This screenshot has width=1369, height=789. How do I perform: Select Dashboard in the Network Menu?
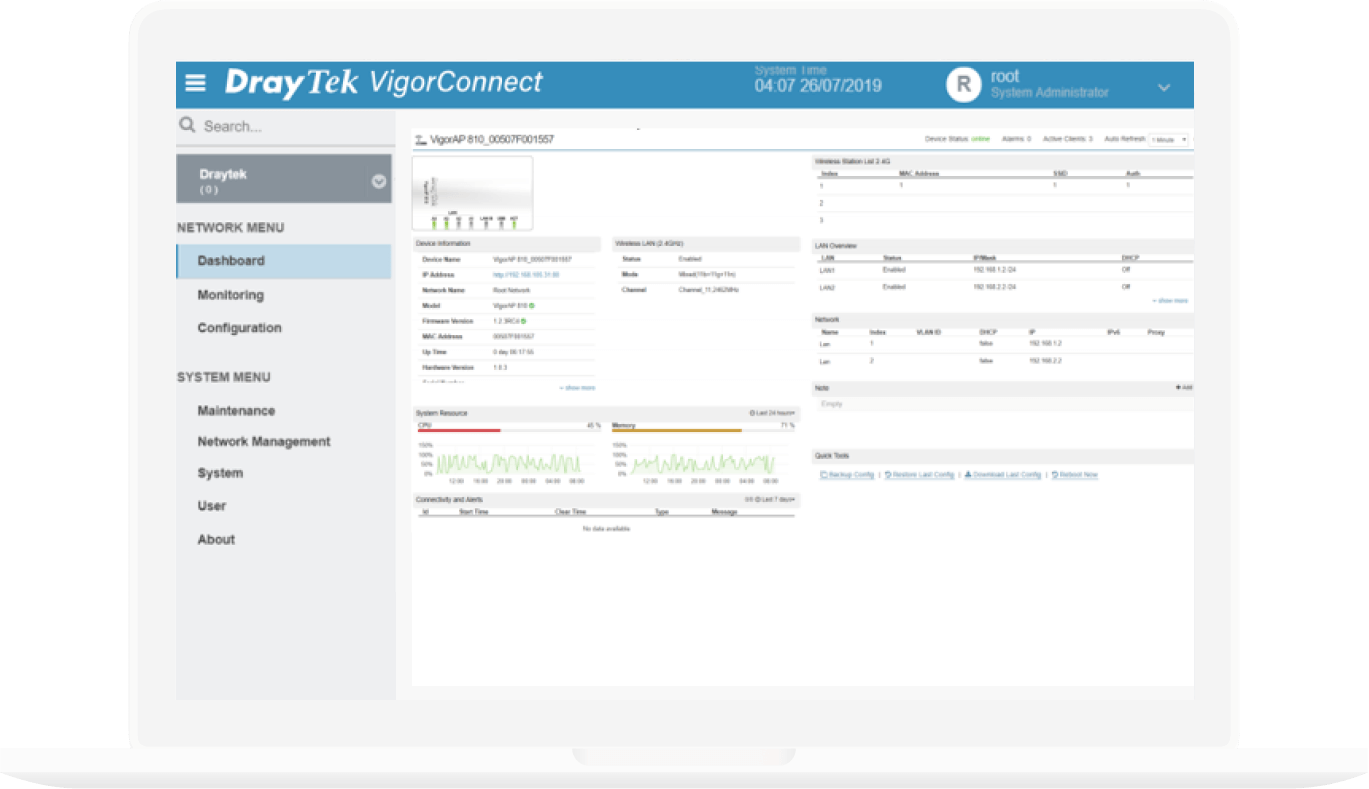pyautogui.click(x=284, y=261)
